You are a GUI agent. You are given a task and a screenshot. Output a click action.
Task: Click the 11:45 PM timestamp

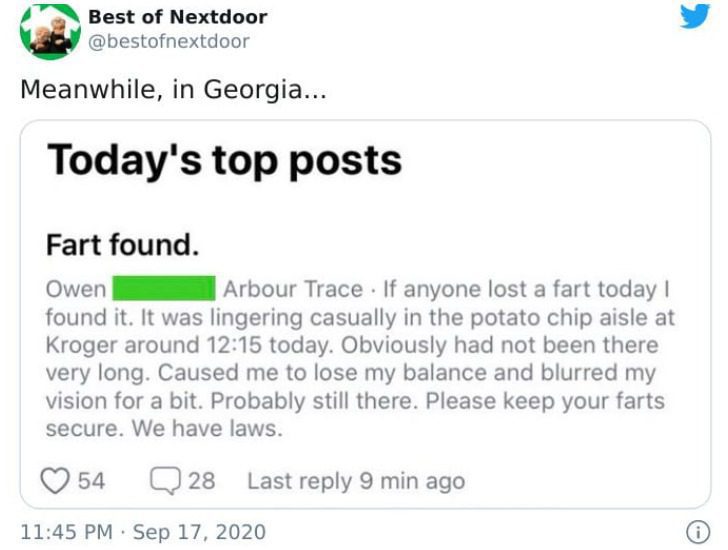pyautogui.click(x=66, y=532)
